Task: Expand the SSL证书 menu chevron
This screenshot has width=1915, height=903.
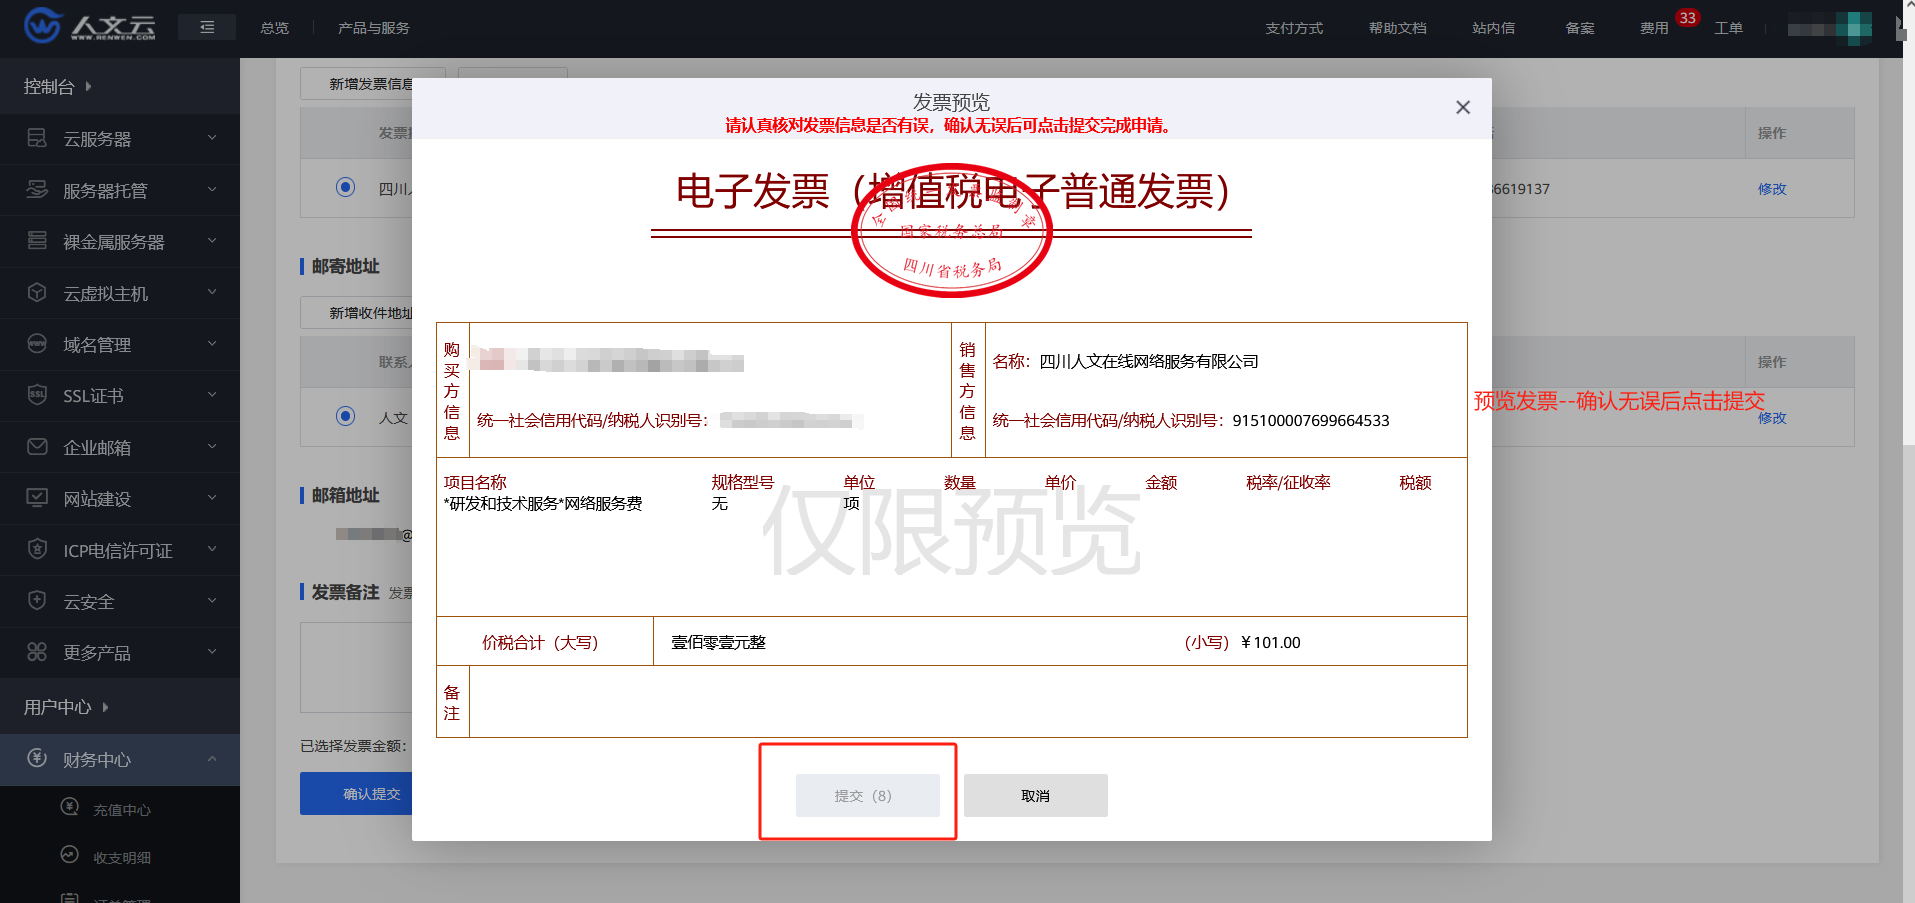Action: tap(212, 395)
